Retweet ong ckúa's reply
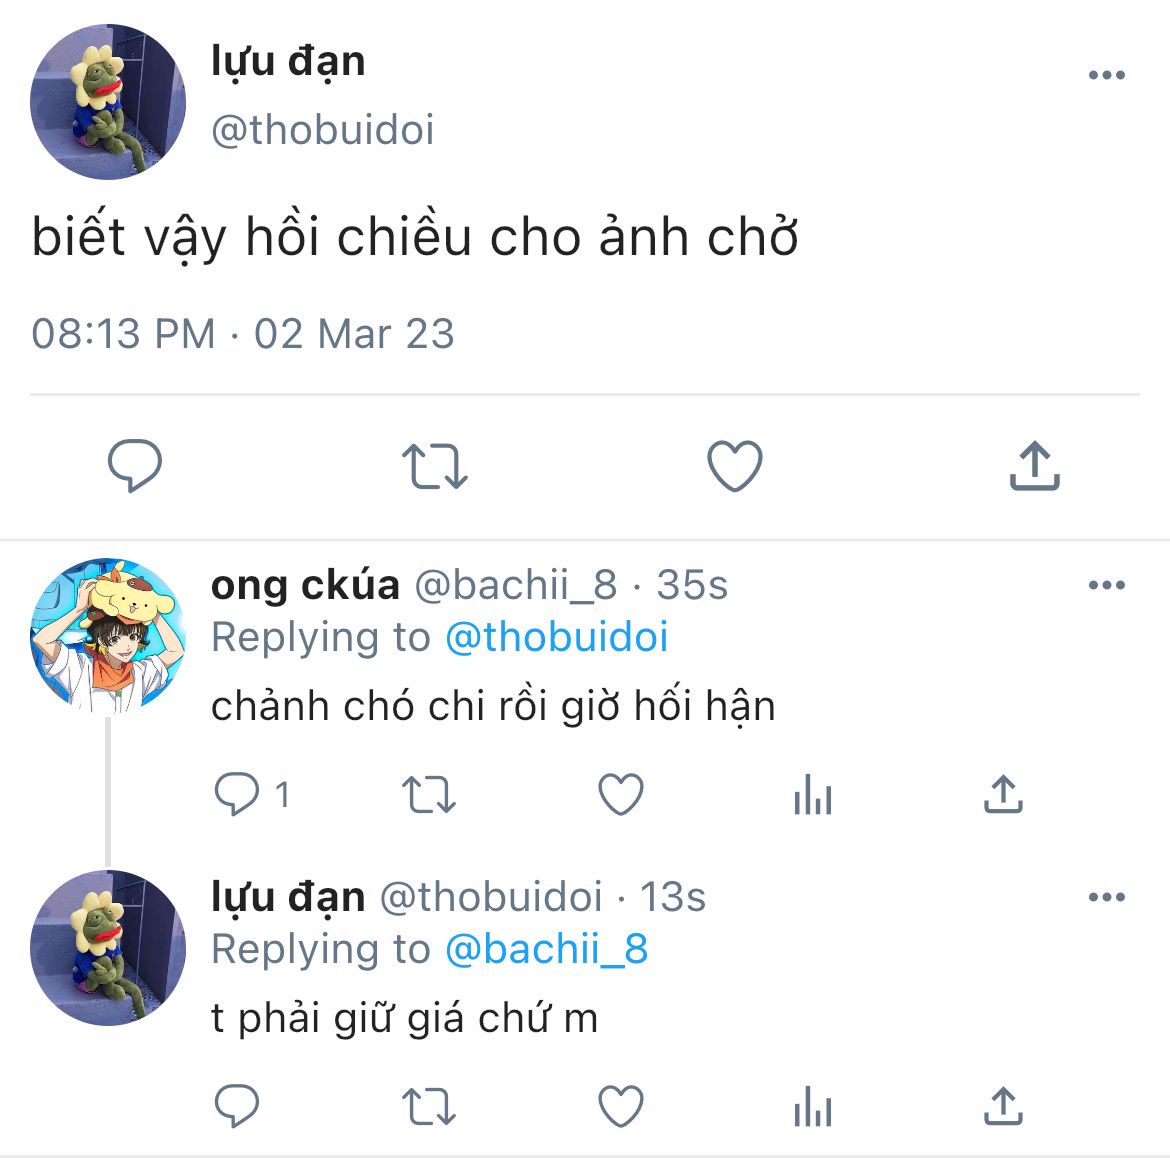The width and height of the screenshot is (1170, 1158). coord(429,794)
